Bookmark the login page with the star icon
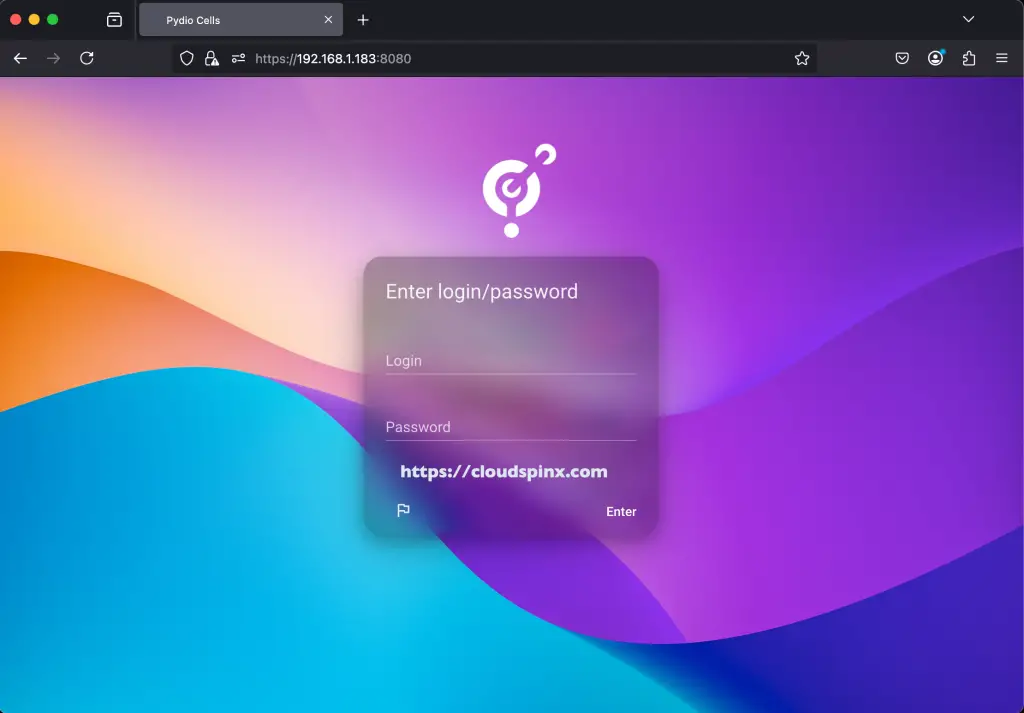The image size is (1024, 713). click(801, 58)
